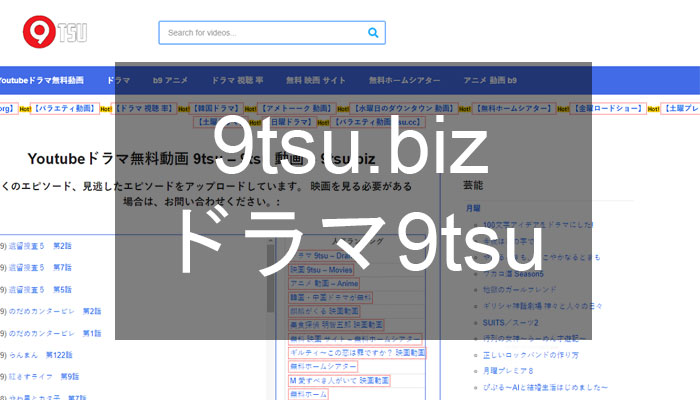This screenshot has height=400, width=700.
Task: Click the magnifier search icon
Action: tap(373, 33)
